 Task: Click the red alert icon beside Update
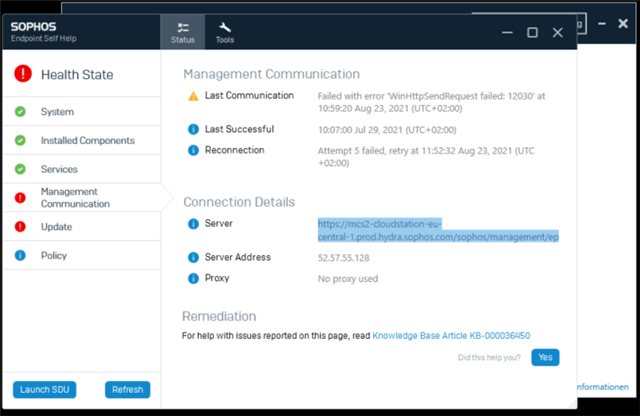pos(20,227)
